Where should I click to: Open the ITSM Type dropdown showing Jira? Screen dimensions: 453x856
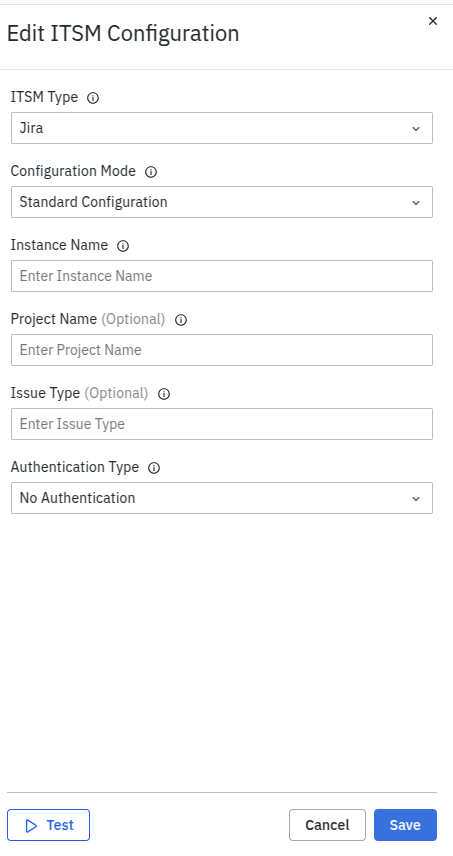(x=222, y=128)
